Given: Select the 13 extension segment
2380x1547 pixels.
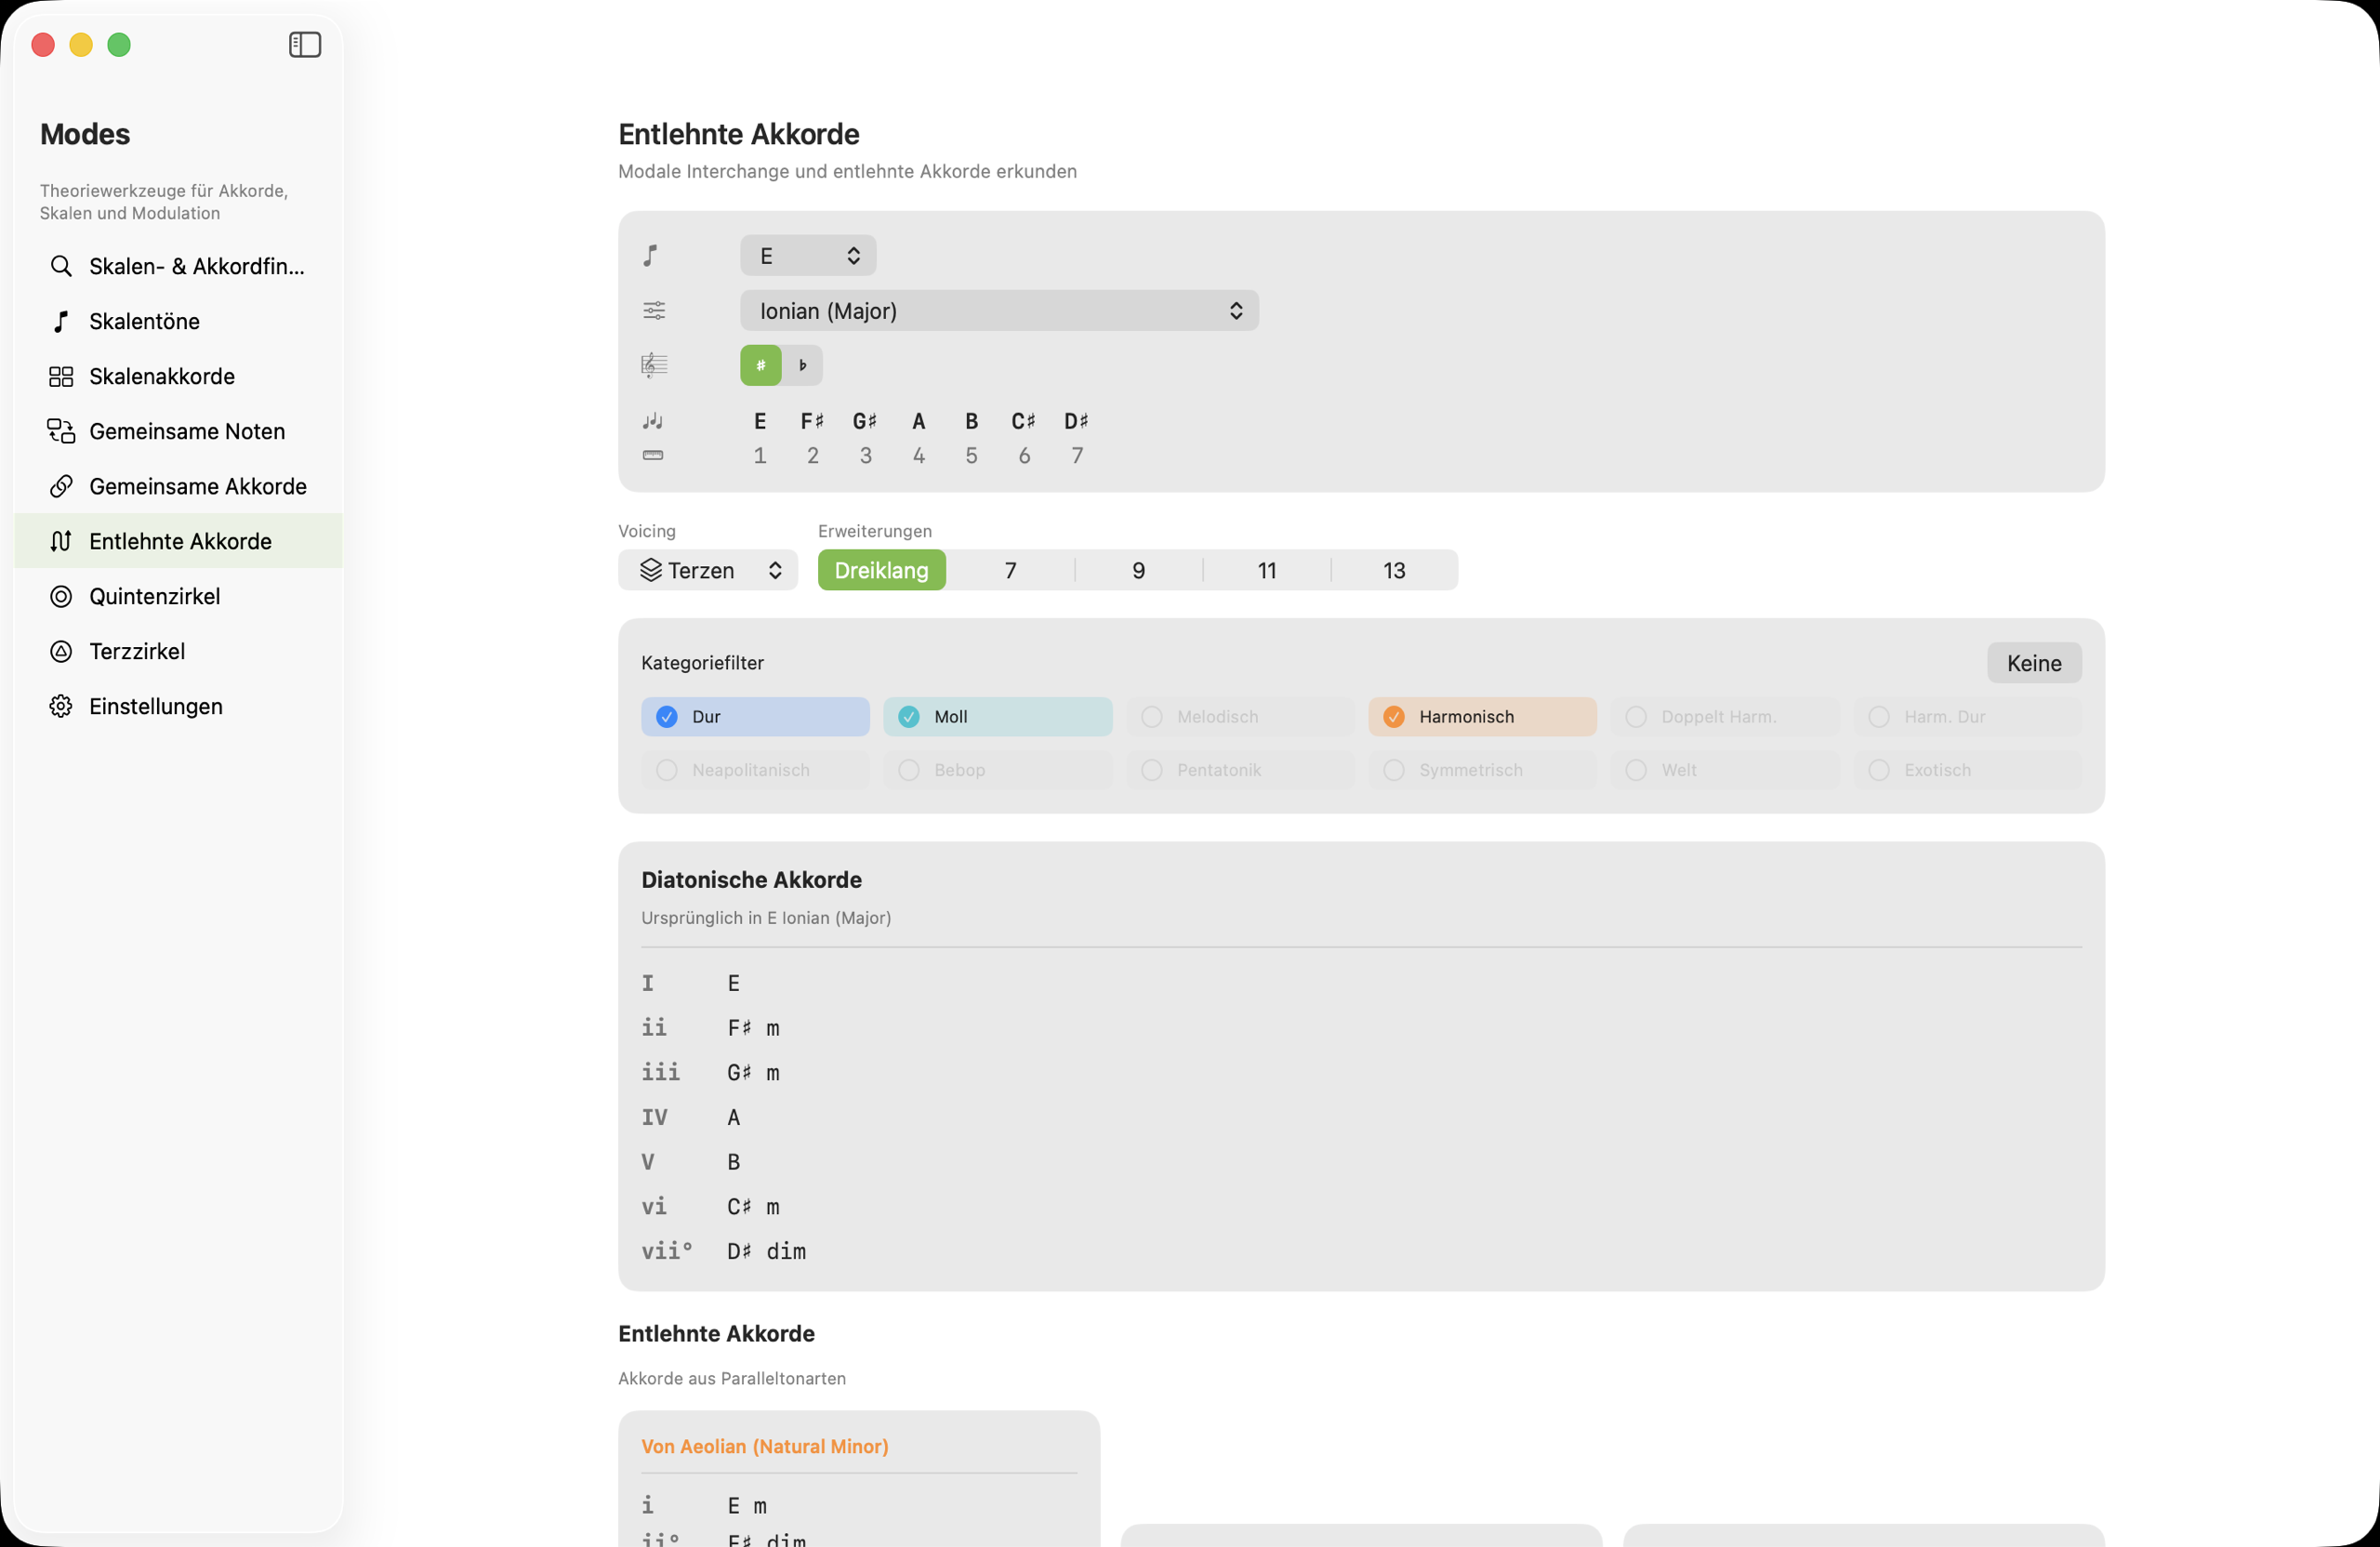Looking at the screenshot, I should pos(1394,570).
